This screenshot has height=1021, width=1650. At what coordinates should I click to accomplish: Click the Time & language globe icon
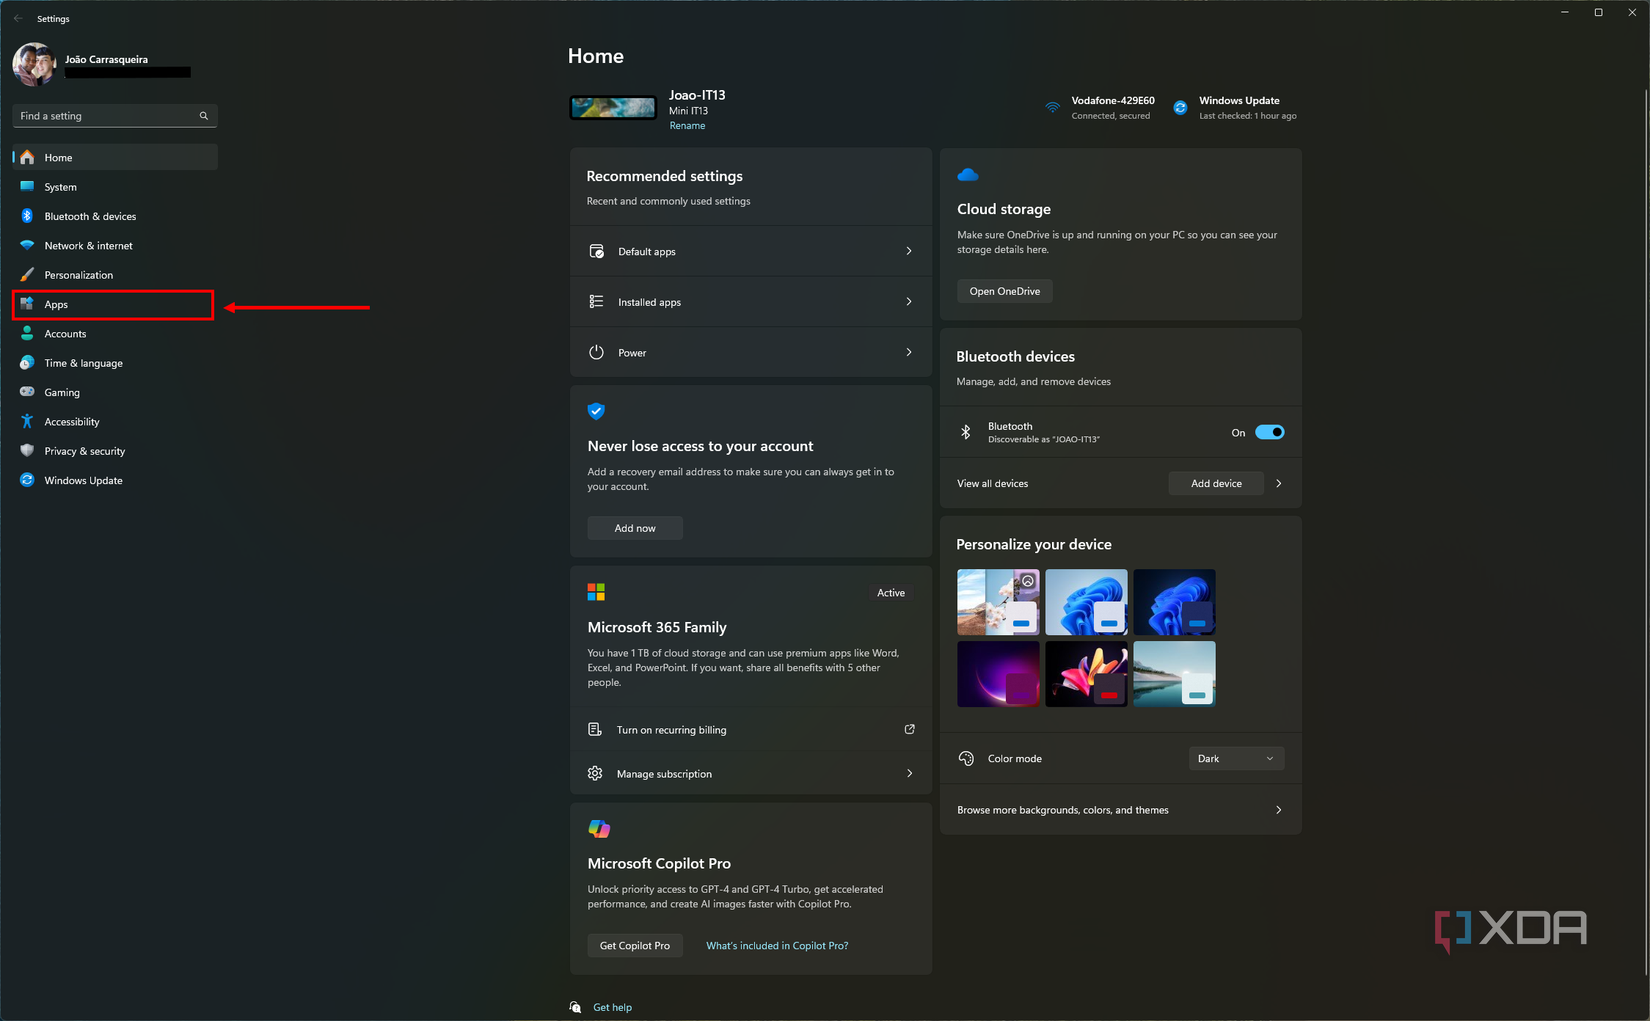[27, 363]
